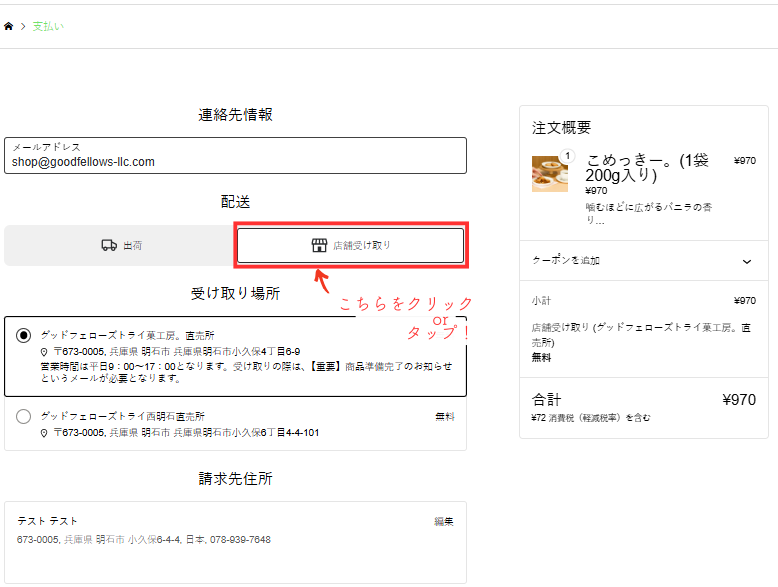
Task: Click 編集 to edit billing address
Action: tap(443, 521)
